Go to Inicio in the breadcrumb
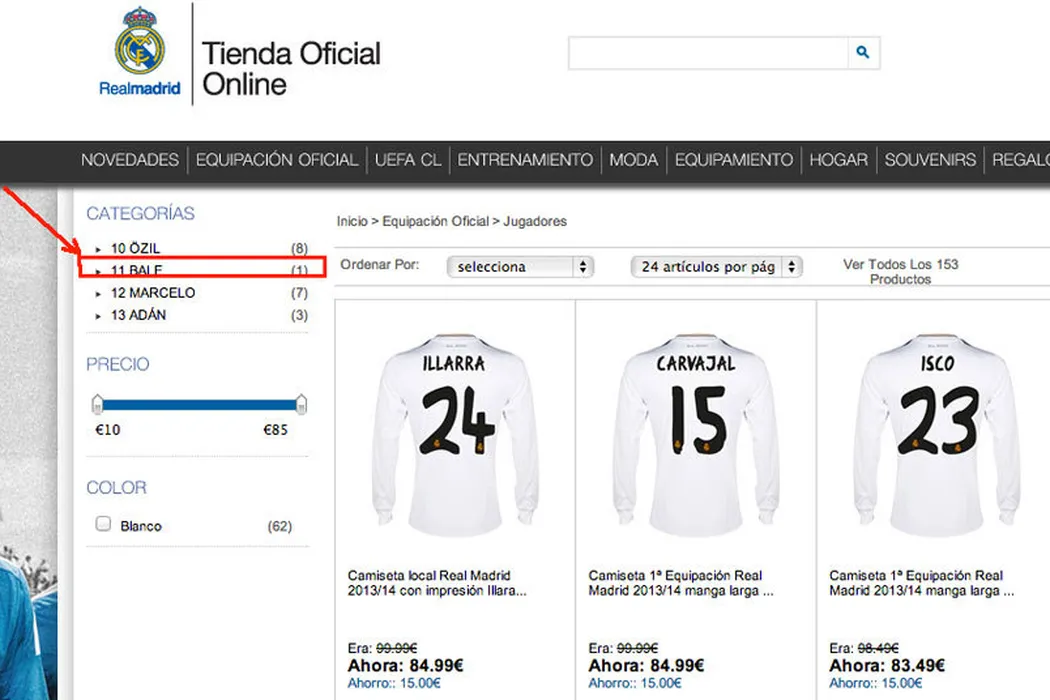Image resolution: width=1050 pixels, height=700 pixels. point(352,221)
